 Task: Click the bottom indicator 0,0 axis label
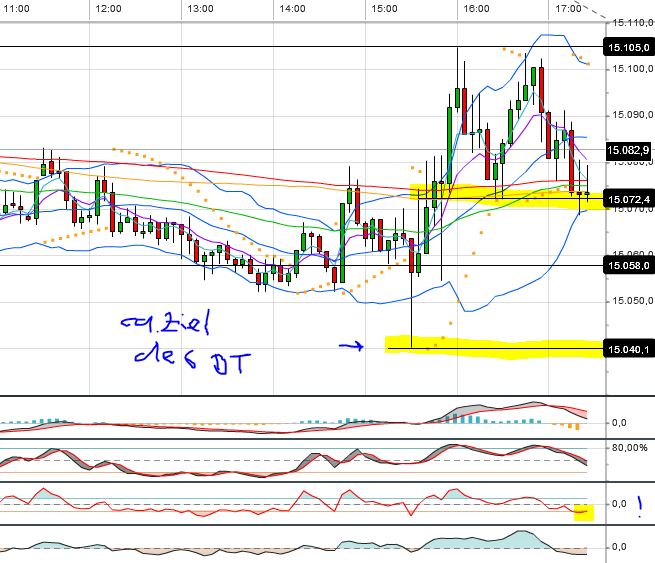(x=619, y=547)
